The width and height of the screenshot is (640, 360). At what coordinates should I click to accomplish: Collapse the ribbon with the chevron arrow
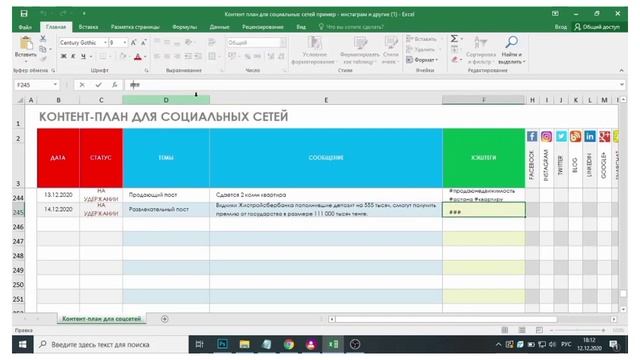pyautogui.click(x=621, y=71)
